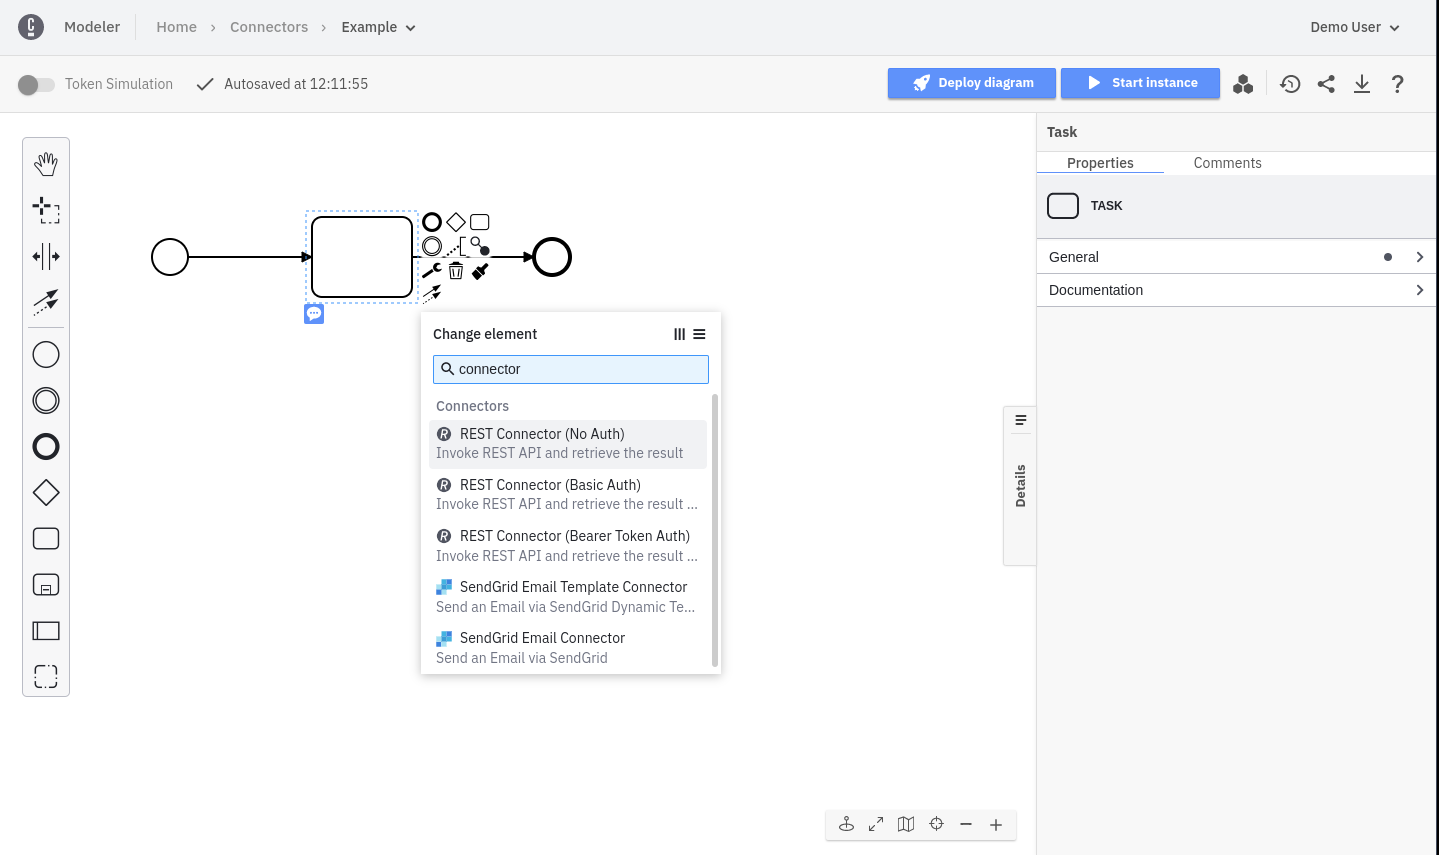
Task: Activate the lasso selection tool
Action: [45, 210]
